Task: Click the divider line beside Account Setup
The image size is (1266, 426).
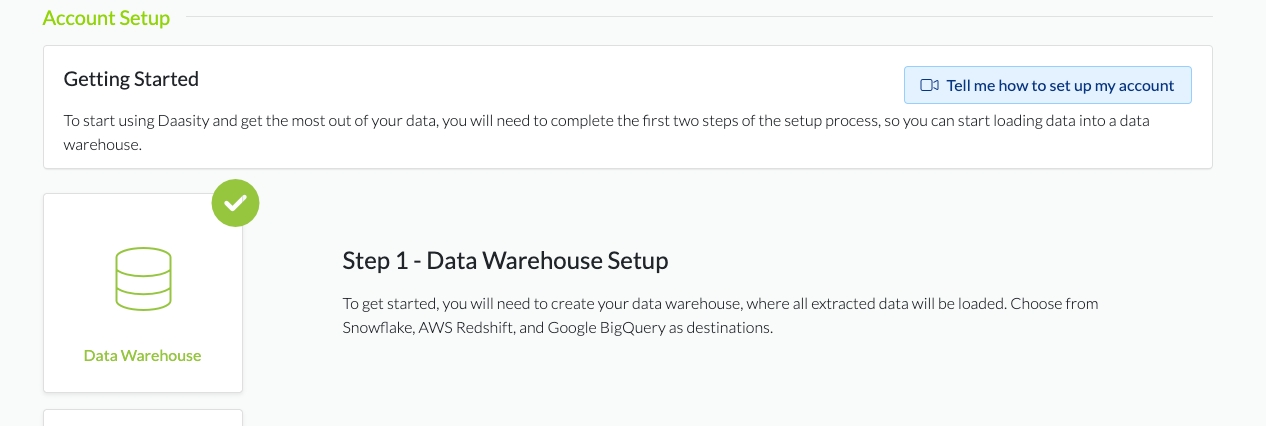Action: click(700, 17)
